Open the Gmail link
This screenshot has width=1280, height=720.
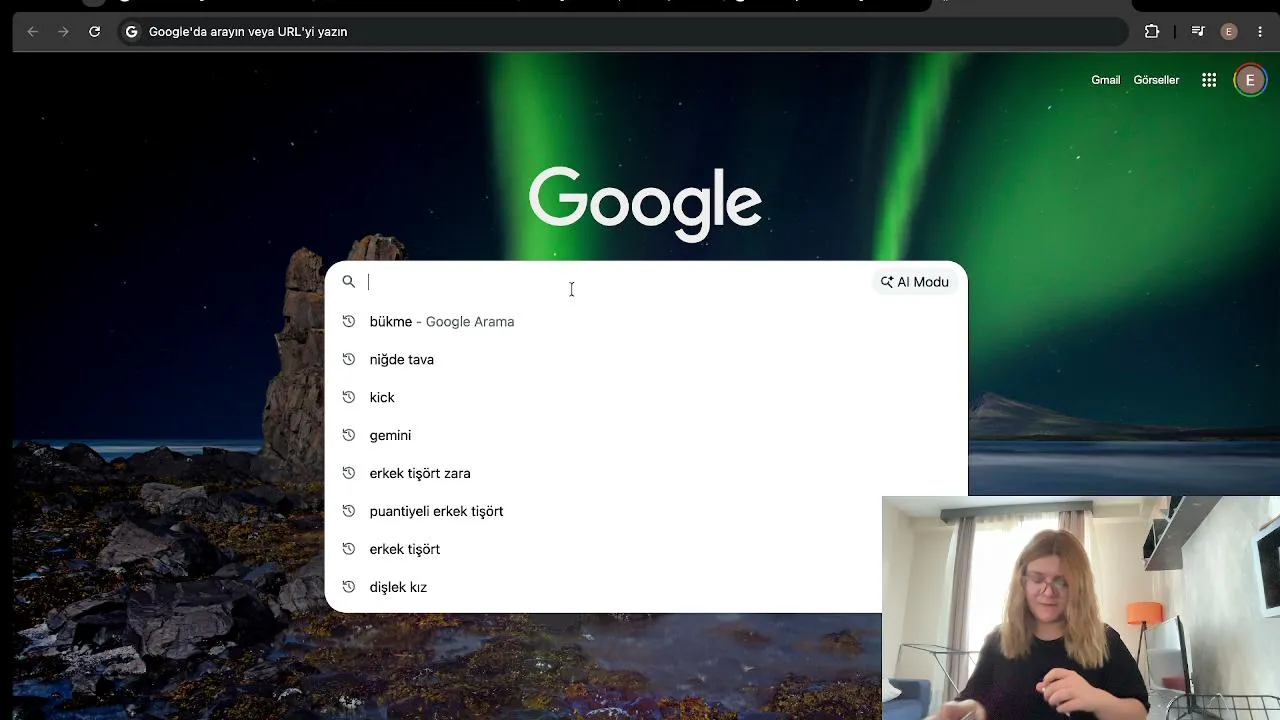pos(1105,80)
